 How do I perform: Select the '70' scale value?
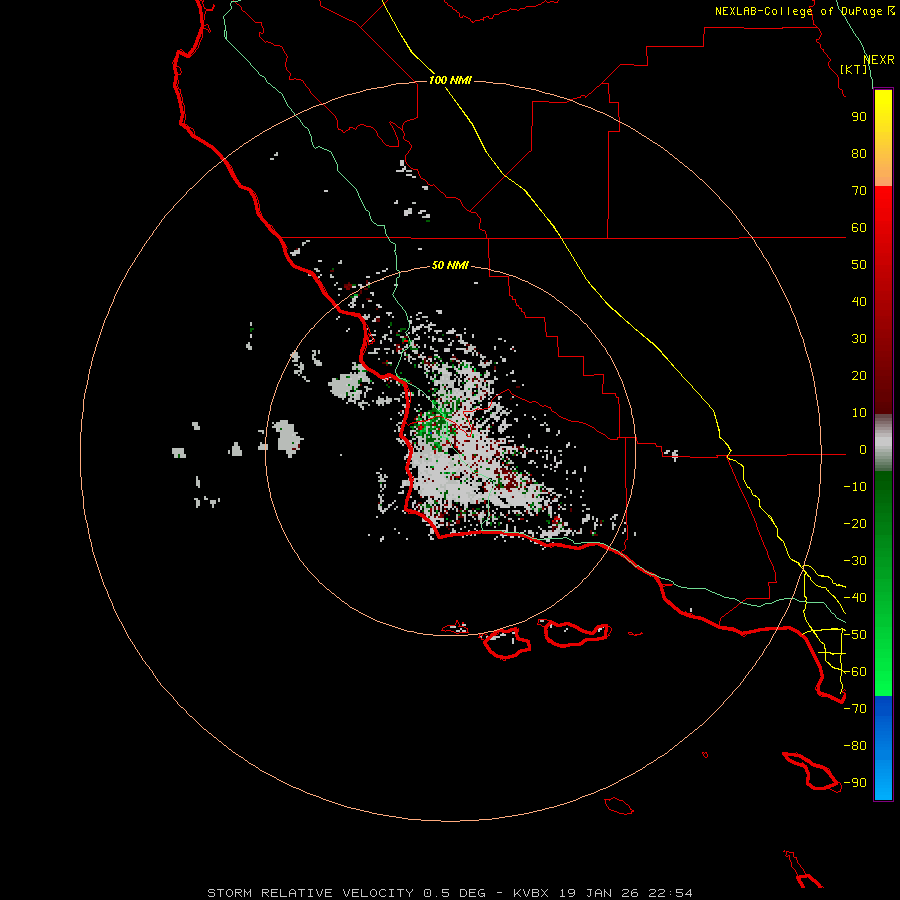859,191
